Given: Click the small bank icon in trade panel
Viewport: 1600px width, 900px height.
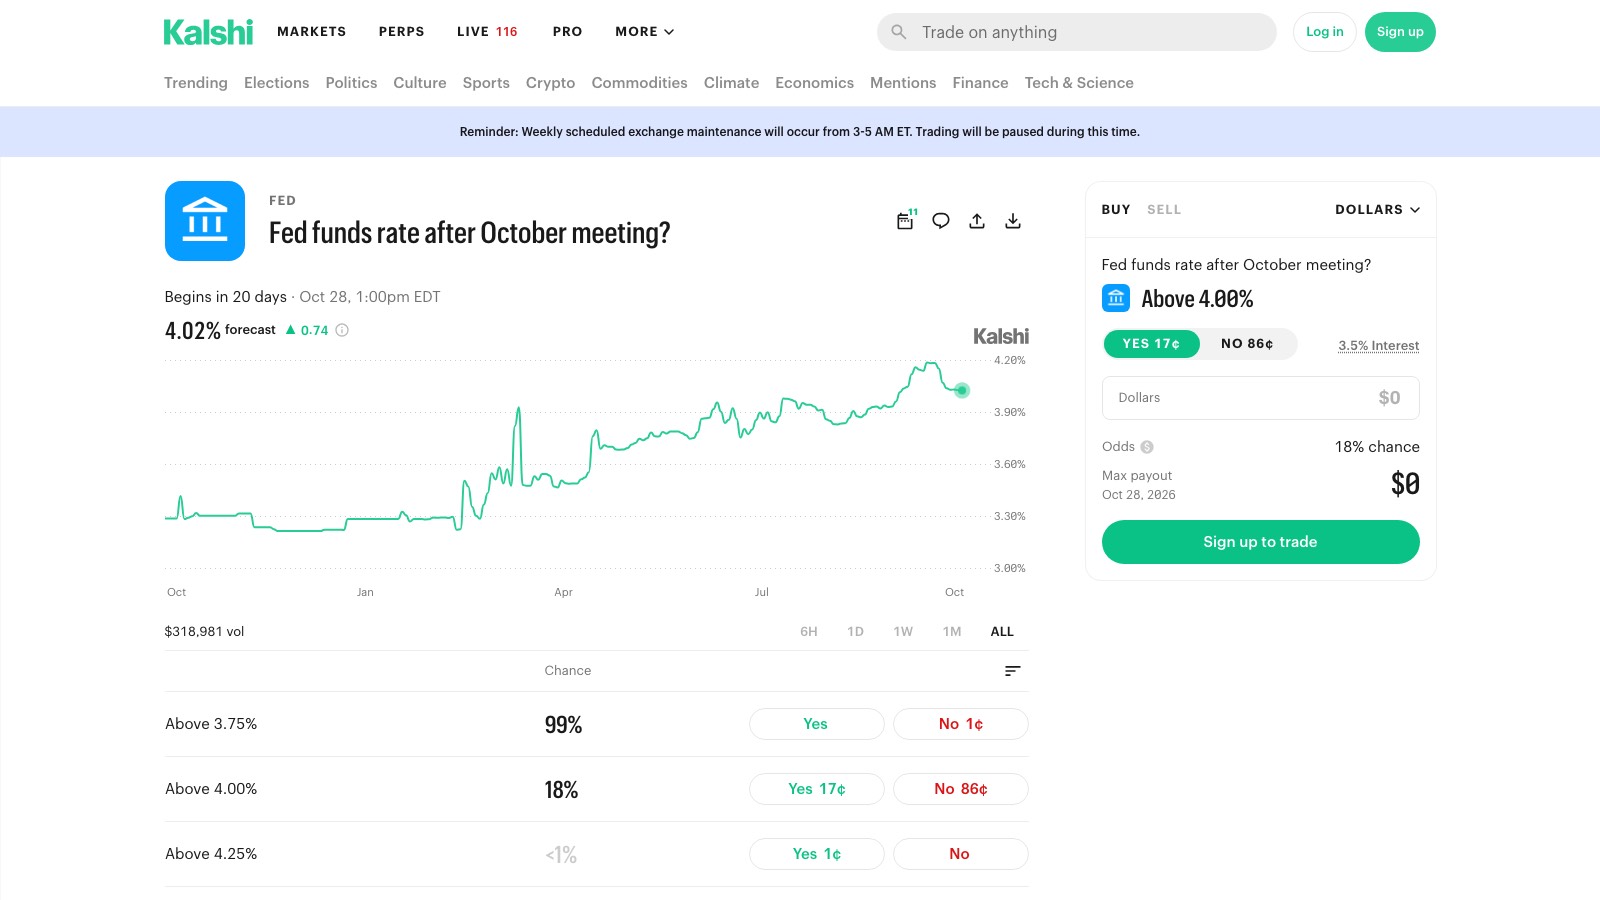Looking at the screenshot, I should [x=1116, y=298].
